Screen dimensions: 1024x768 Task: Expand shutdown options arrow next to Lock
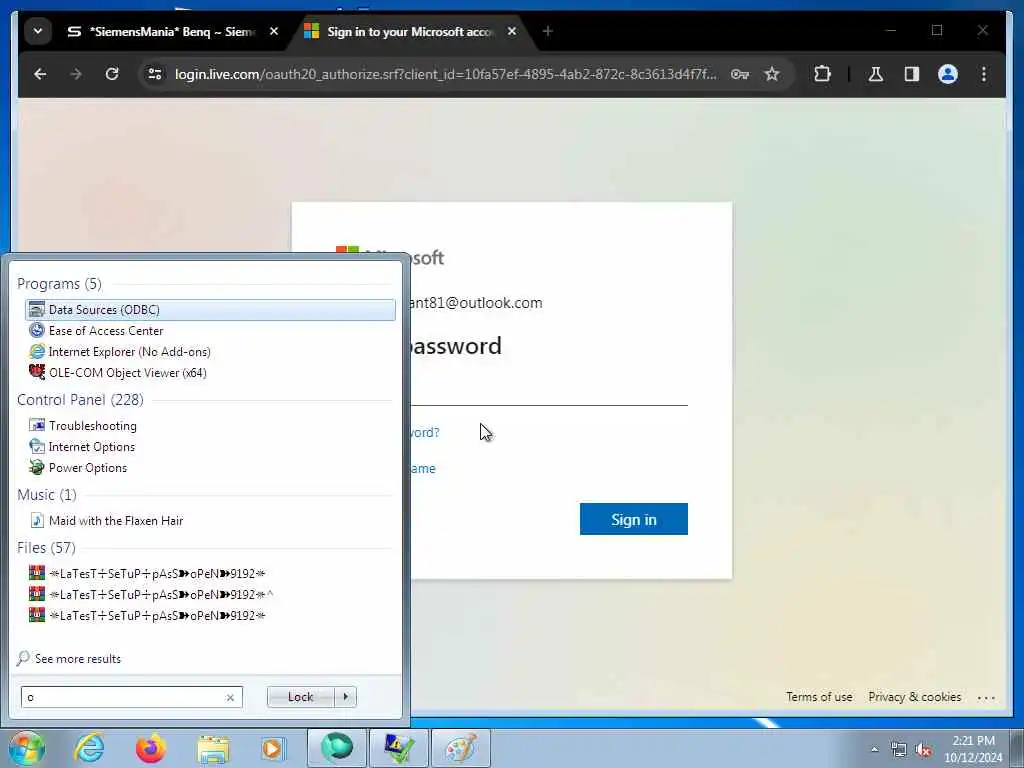345,697
